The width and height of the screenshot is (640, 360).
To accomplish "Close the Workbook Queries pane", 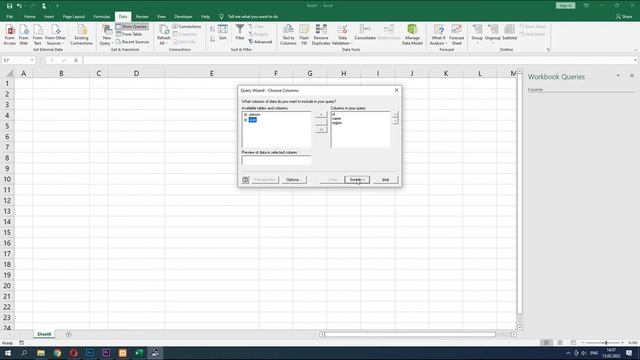I will tap(632, 76).
